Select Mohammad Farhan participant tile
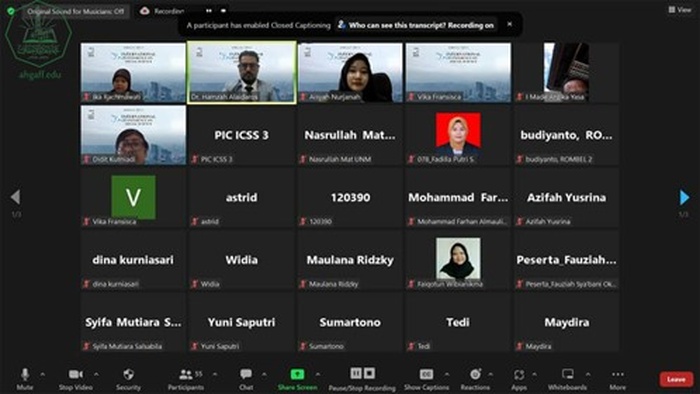 coord(458,197)
